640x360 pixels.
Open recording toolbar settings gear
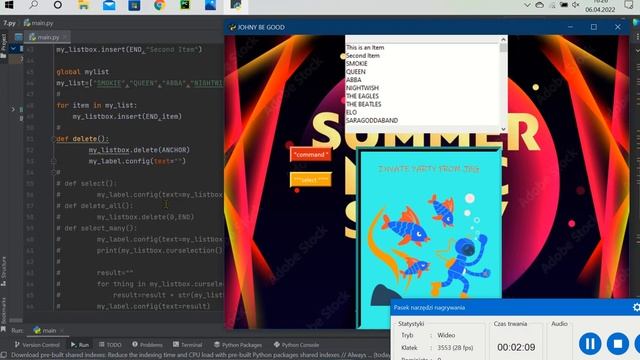[x=636, y=307]
